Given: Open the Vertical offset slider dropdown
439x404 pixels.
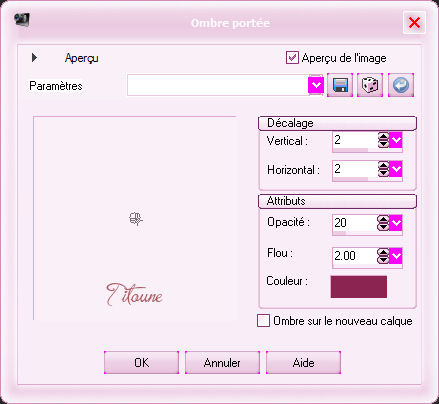Looking at the screenshot, I should click(396, 140).
